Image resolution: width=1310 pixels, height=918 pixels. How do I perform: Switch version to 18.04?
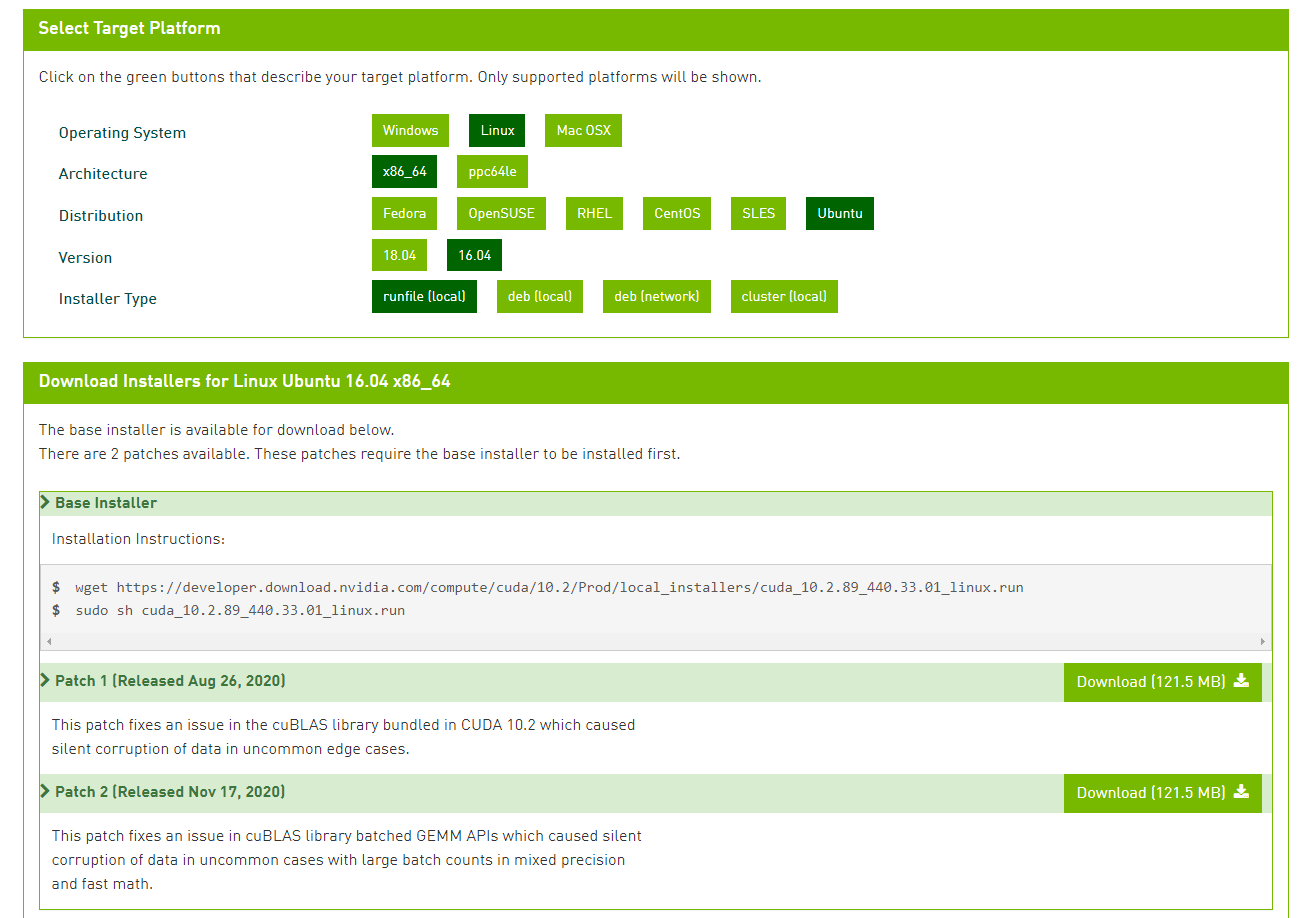399,255
